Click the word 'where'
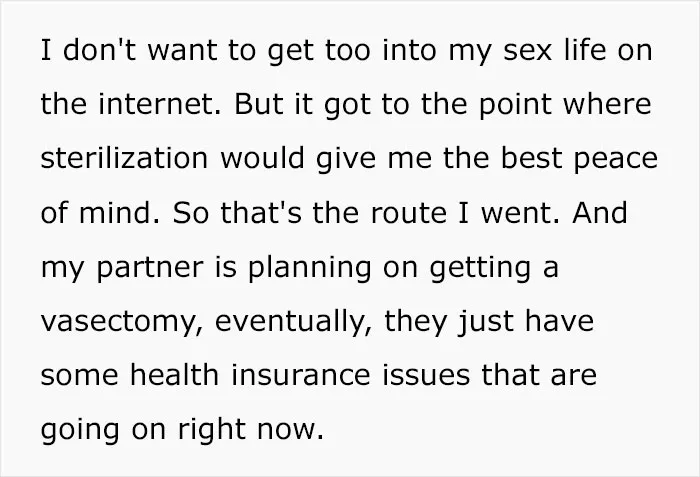The width and height of the screenshot is (700, 477). click(607, 104)
